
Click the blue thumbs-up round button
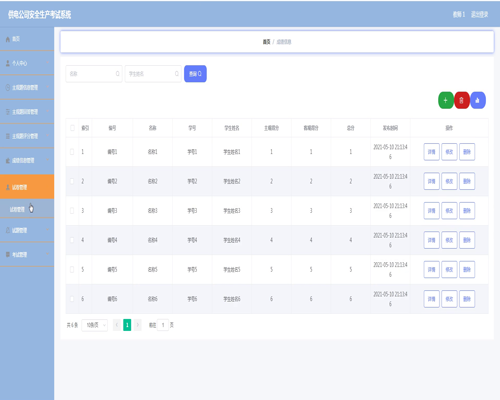478,100
